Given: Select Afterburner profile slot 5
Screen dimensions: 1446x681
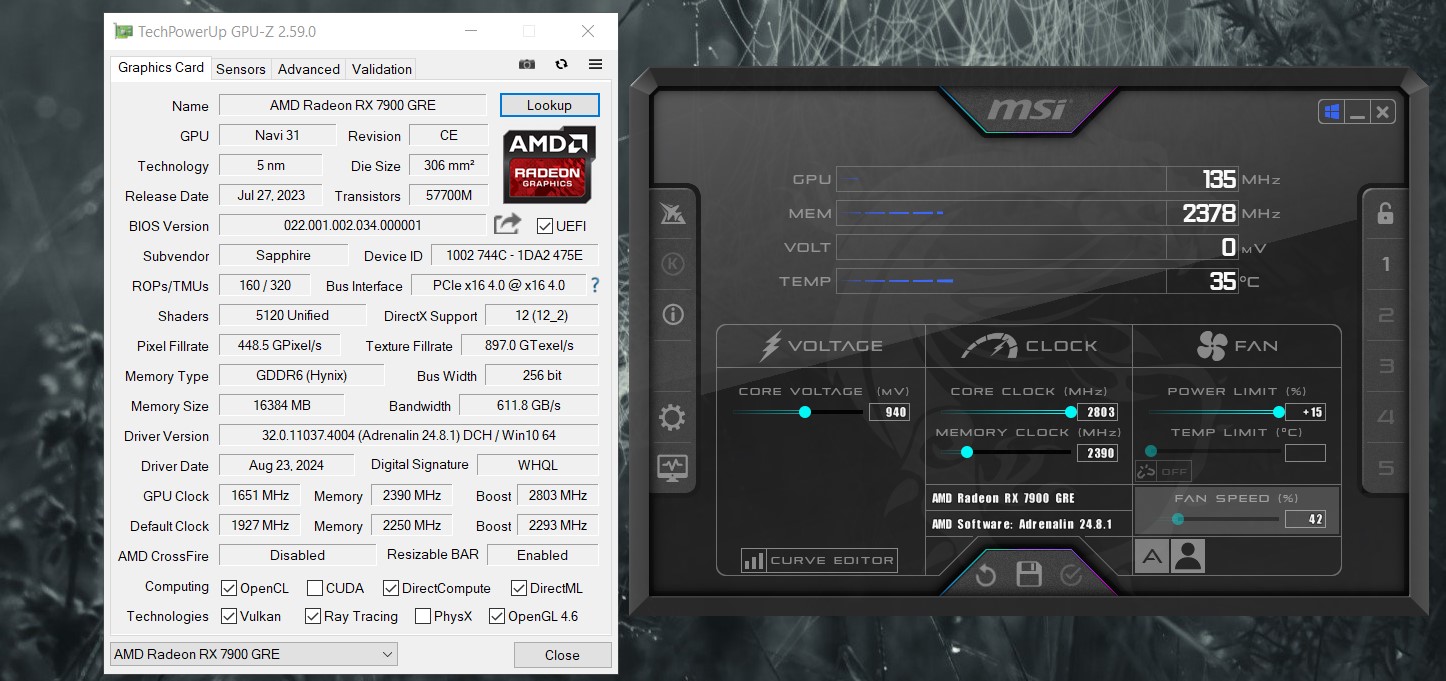Looking at the screenshot, I should click(x=1386, y=468).
